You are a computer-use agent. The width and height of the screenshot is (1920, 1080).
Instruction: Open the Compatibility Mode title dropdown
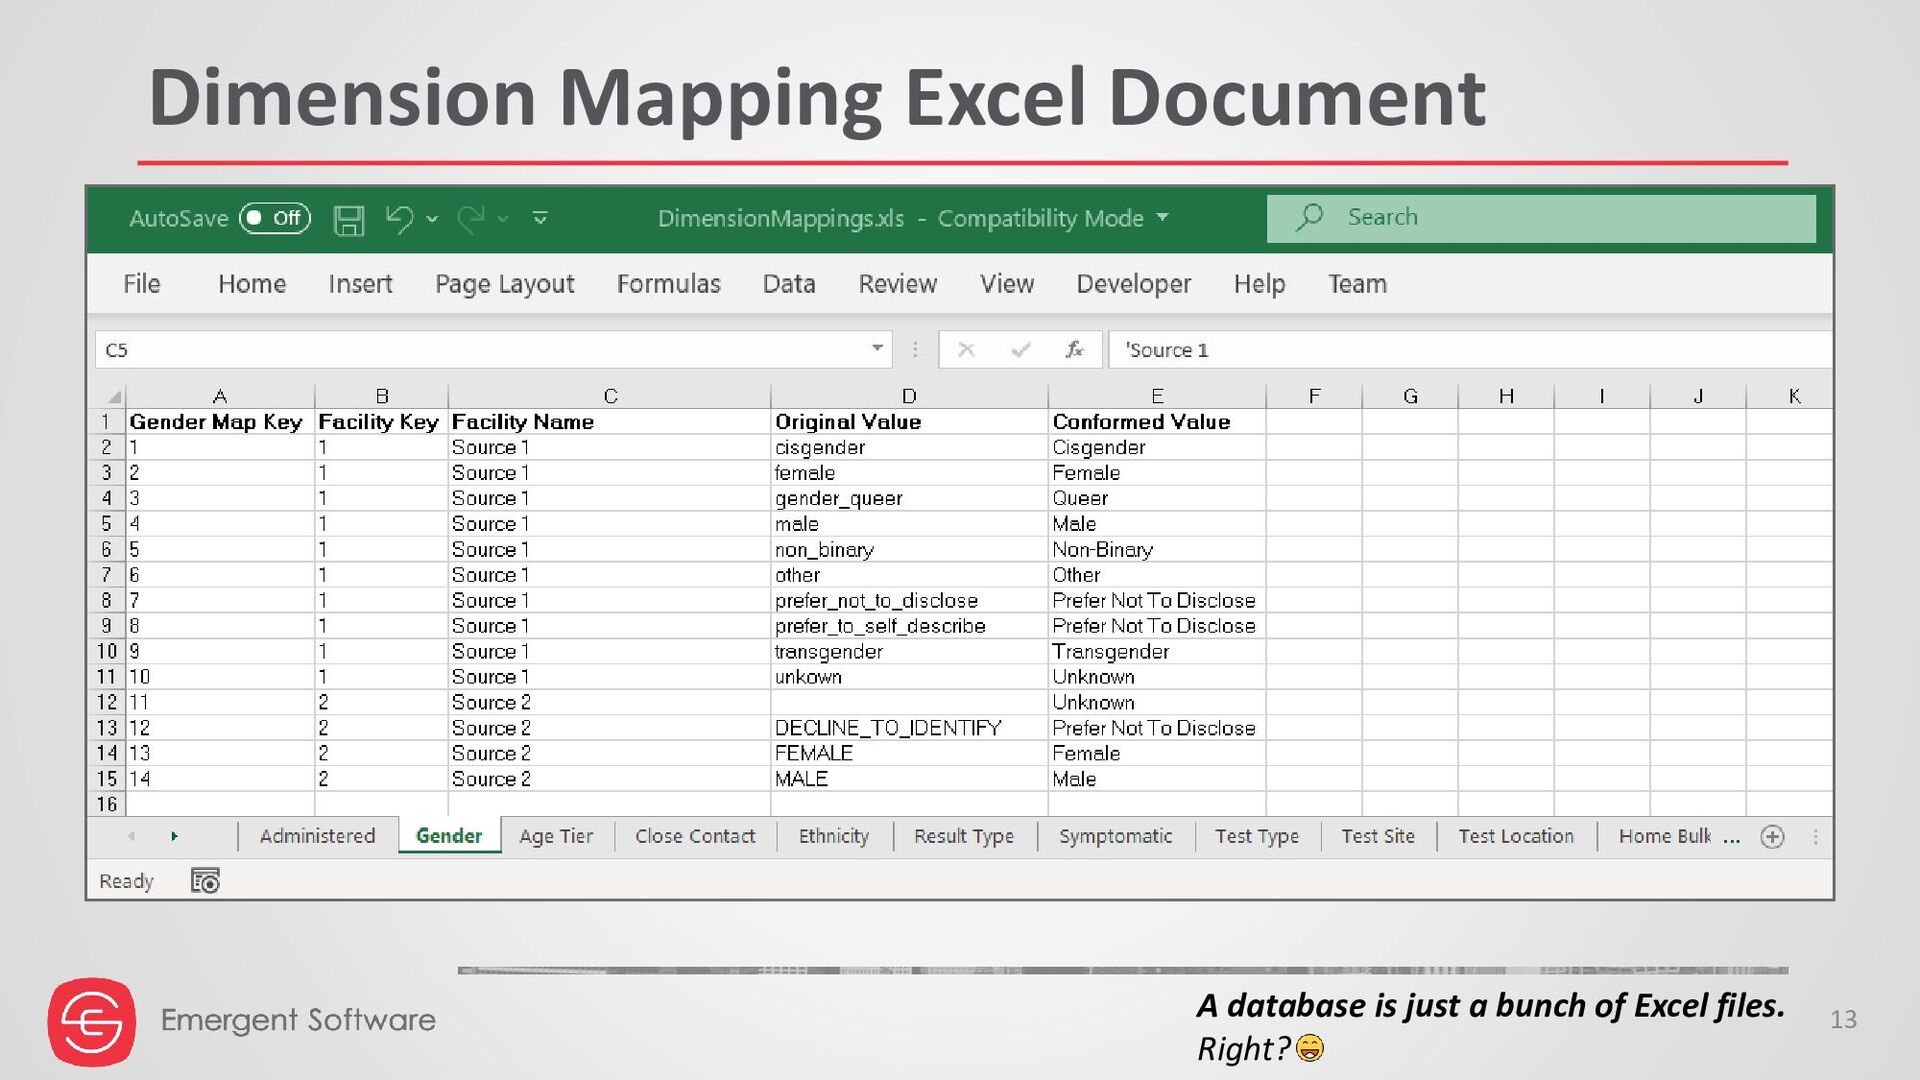coord(1162,217)
